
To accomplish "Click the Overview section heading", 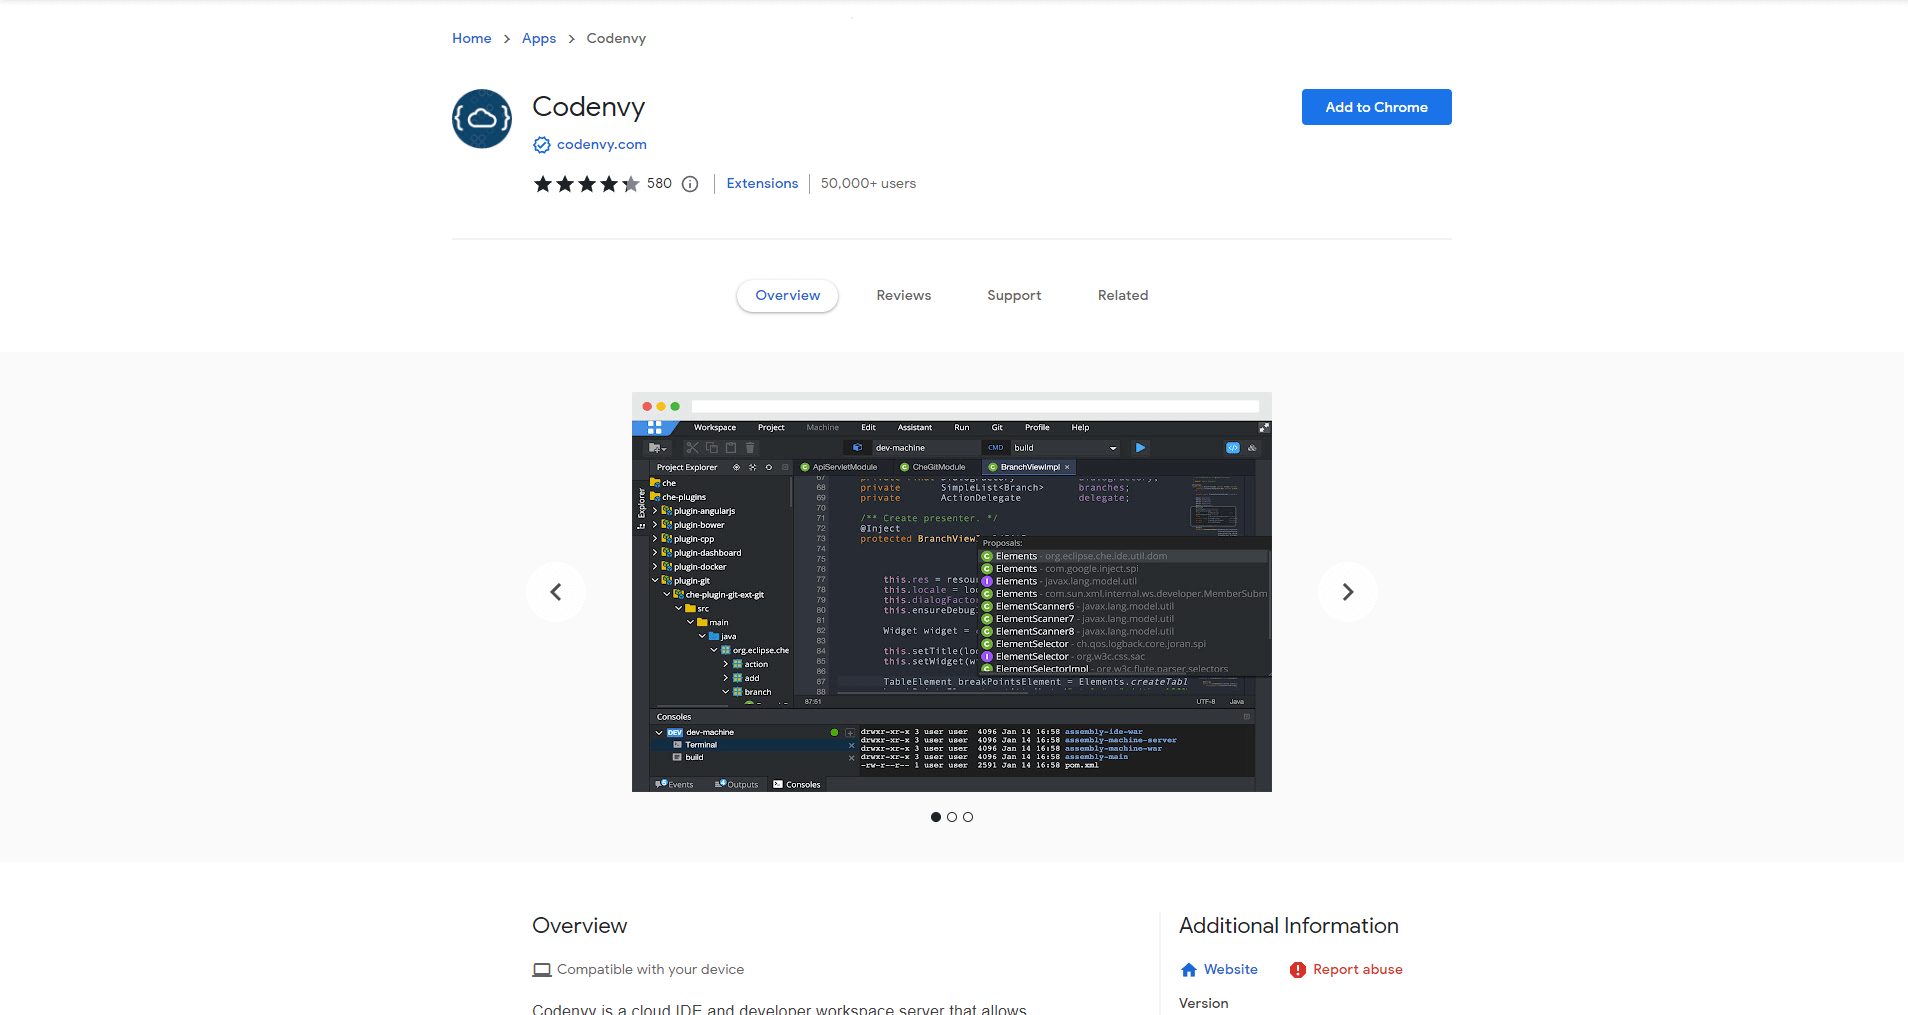I will pos(580,926).
